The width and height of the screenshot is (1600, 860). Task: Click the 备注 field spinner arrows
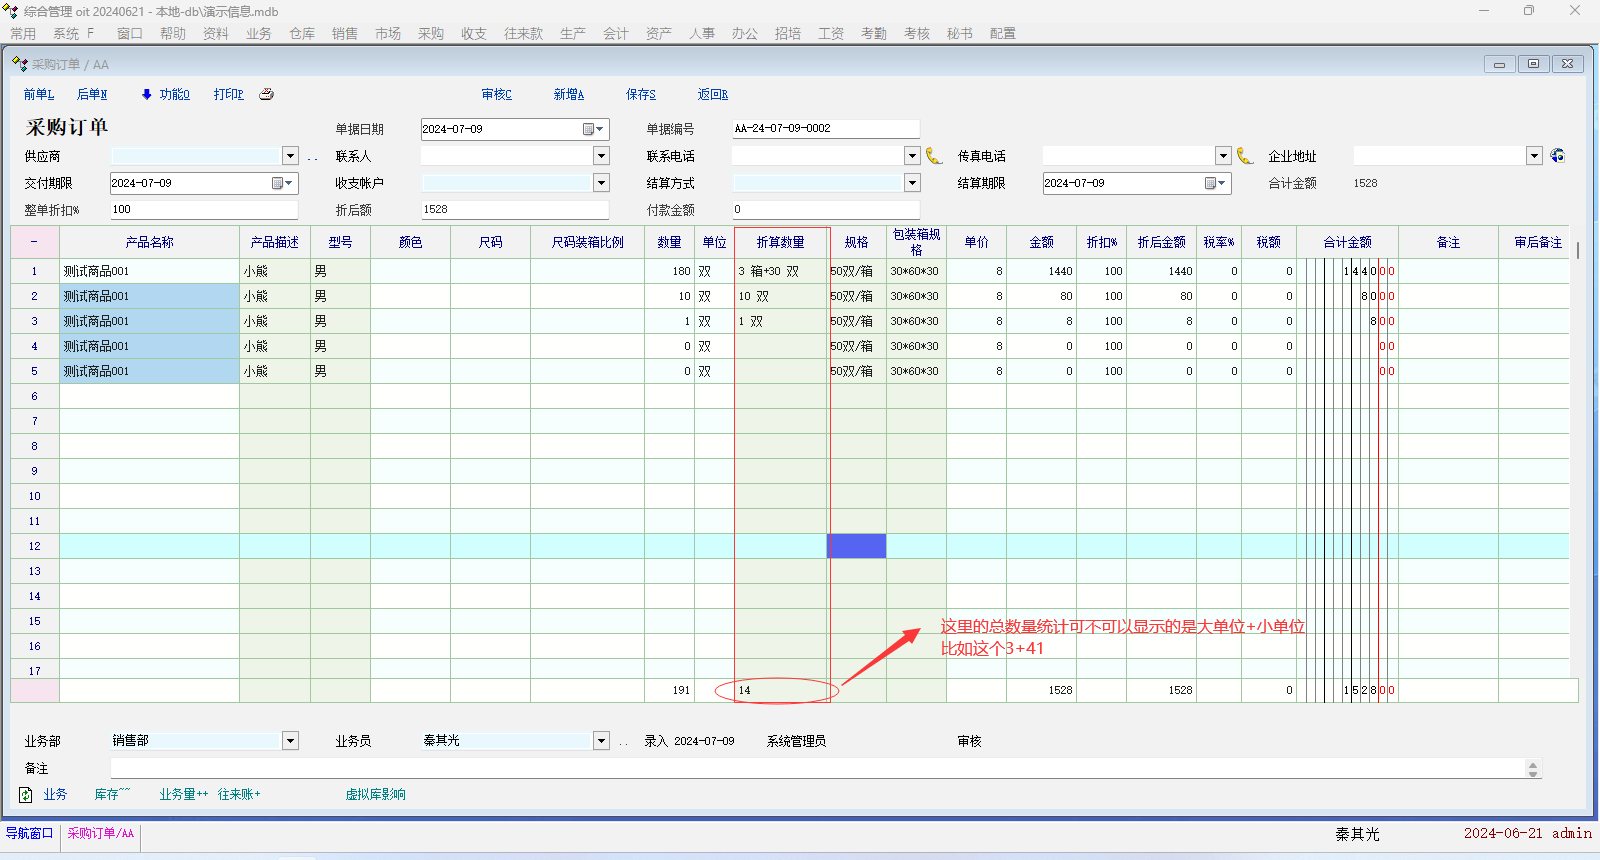(1533, 768)
